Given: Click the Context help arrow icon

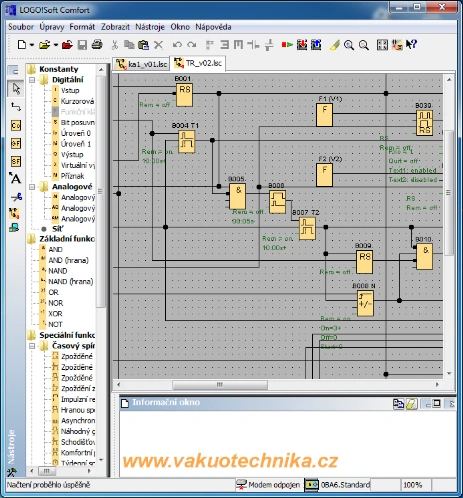Looking at the screenshot, I should click(411, 44).
